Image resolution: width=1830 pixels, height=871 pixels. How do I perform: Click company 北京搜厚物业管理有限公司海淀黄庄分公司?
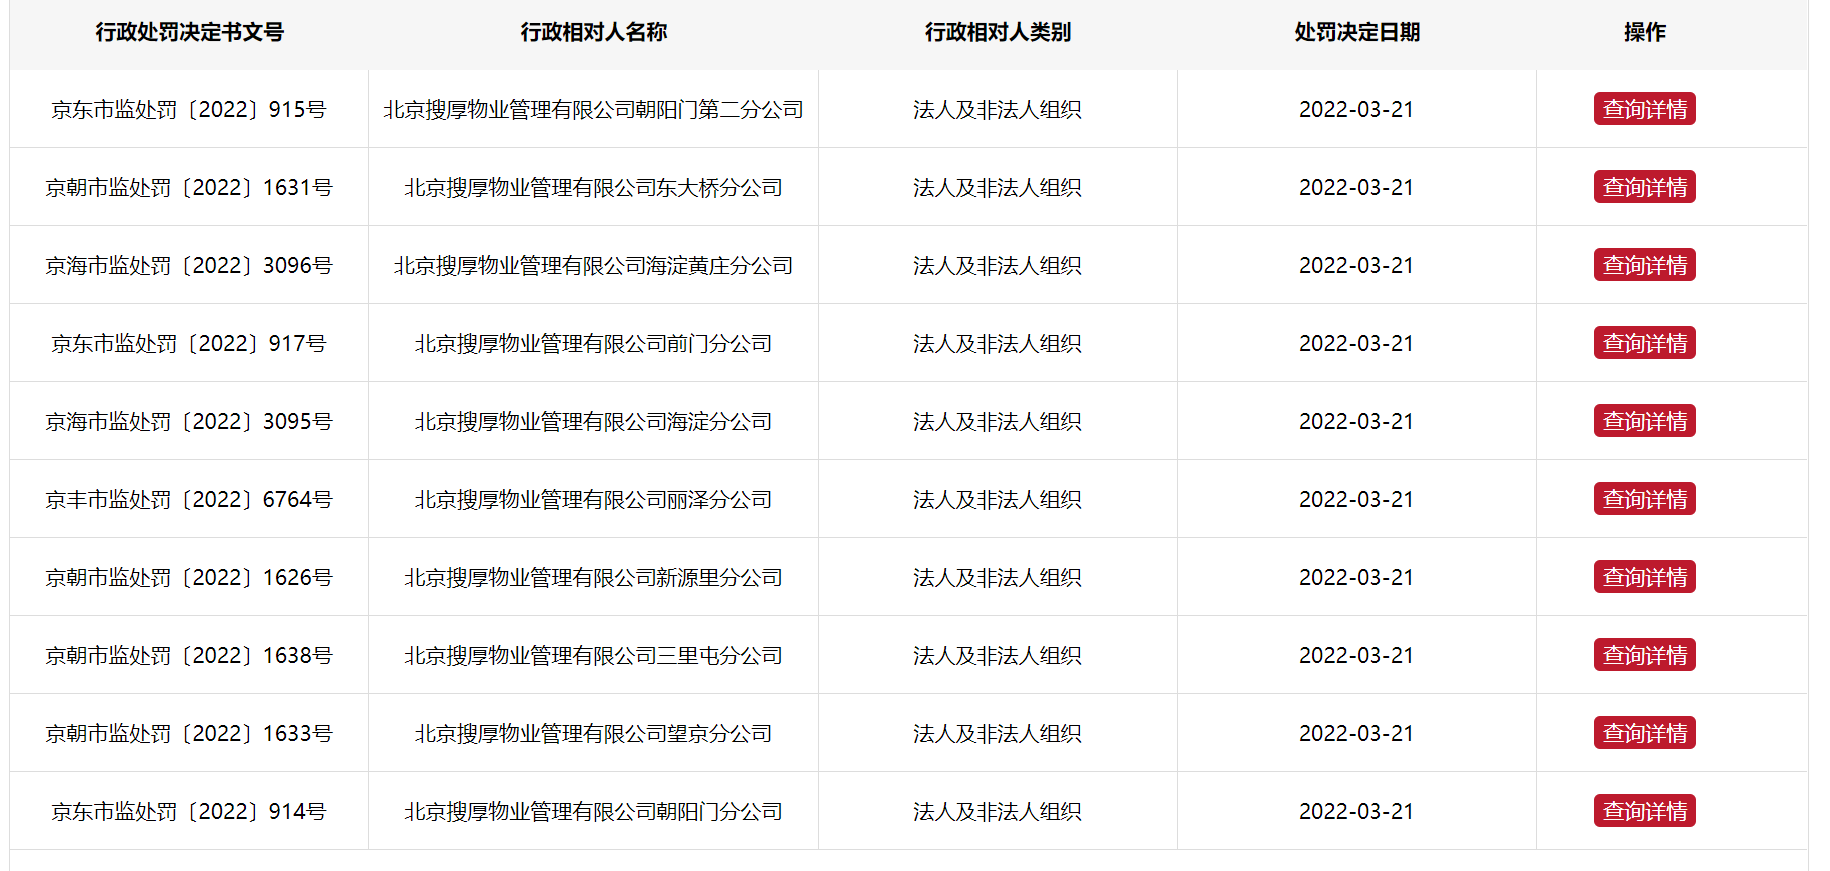click(x=593, y=266)
